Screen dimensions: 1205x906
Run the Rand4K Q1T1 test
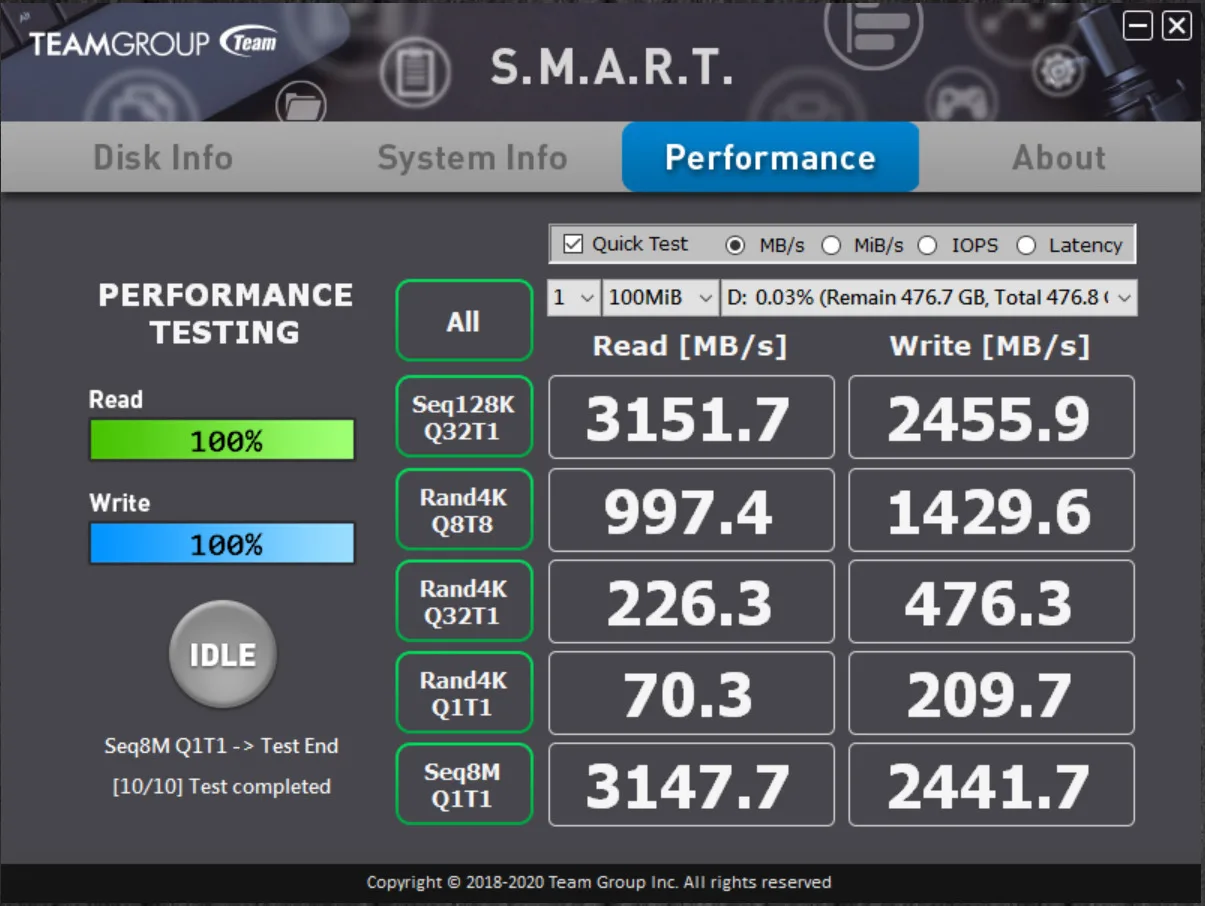pos(464,693)
